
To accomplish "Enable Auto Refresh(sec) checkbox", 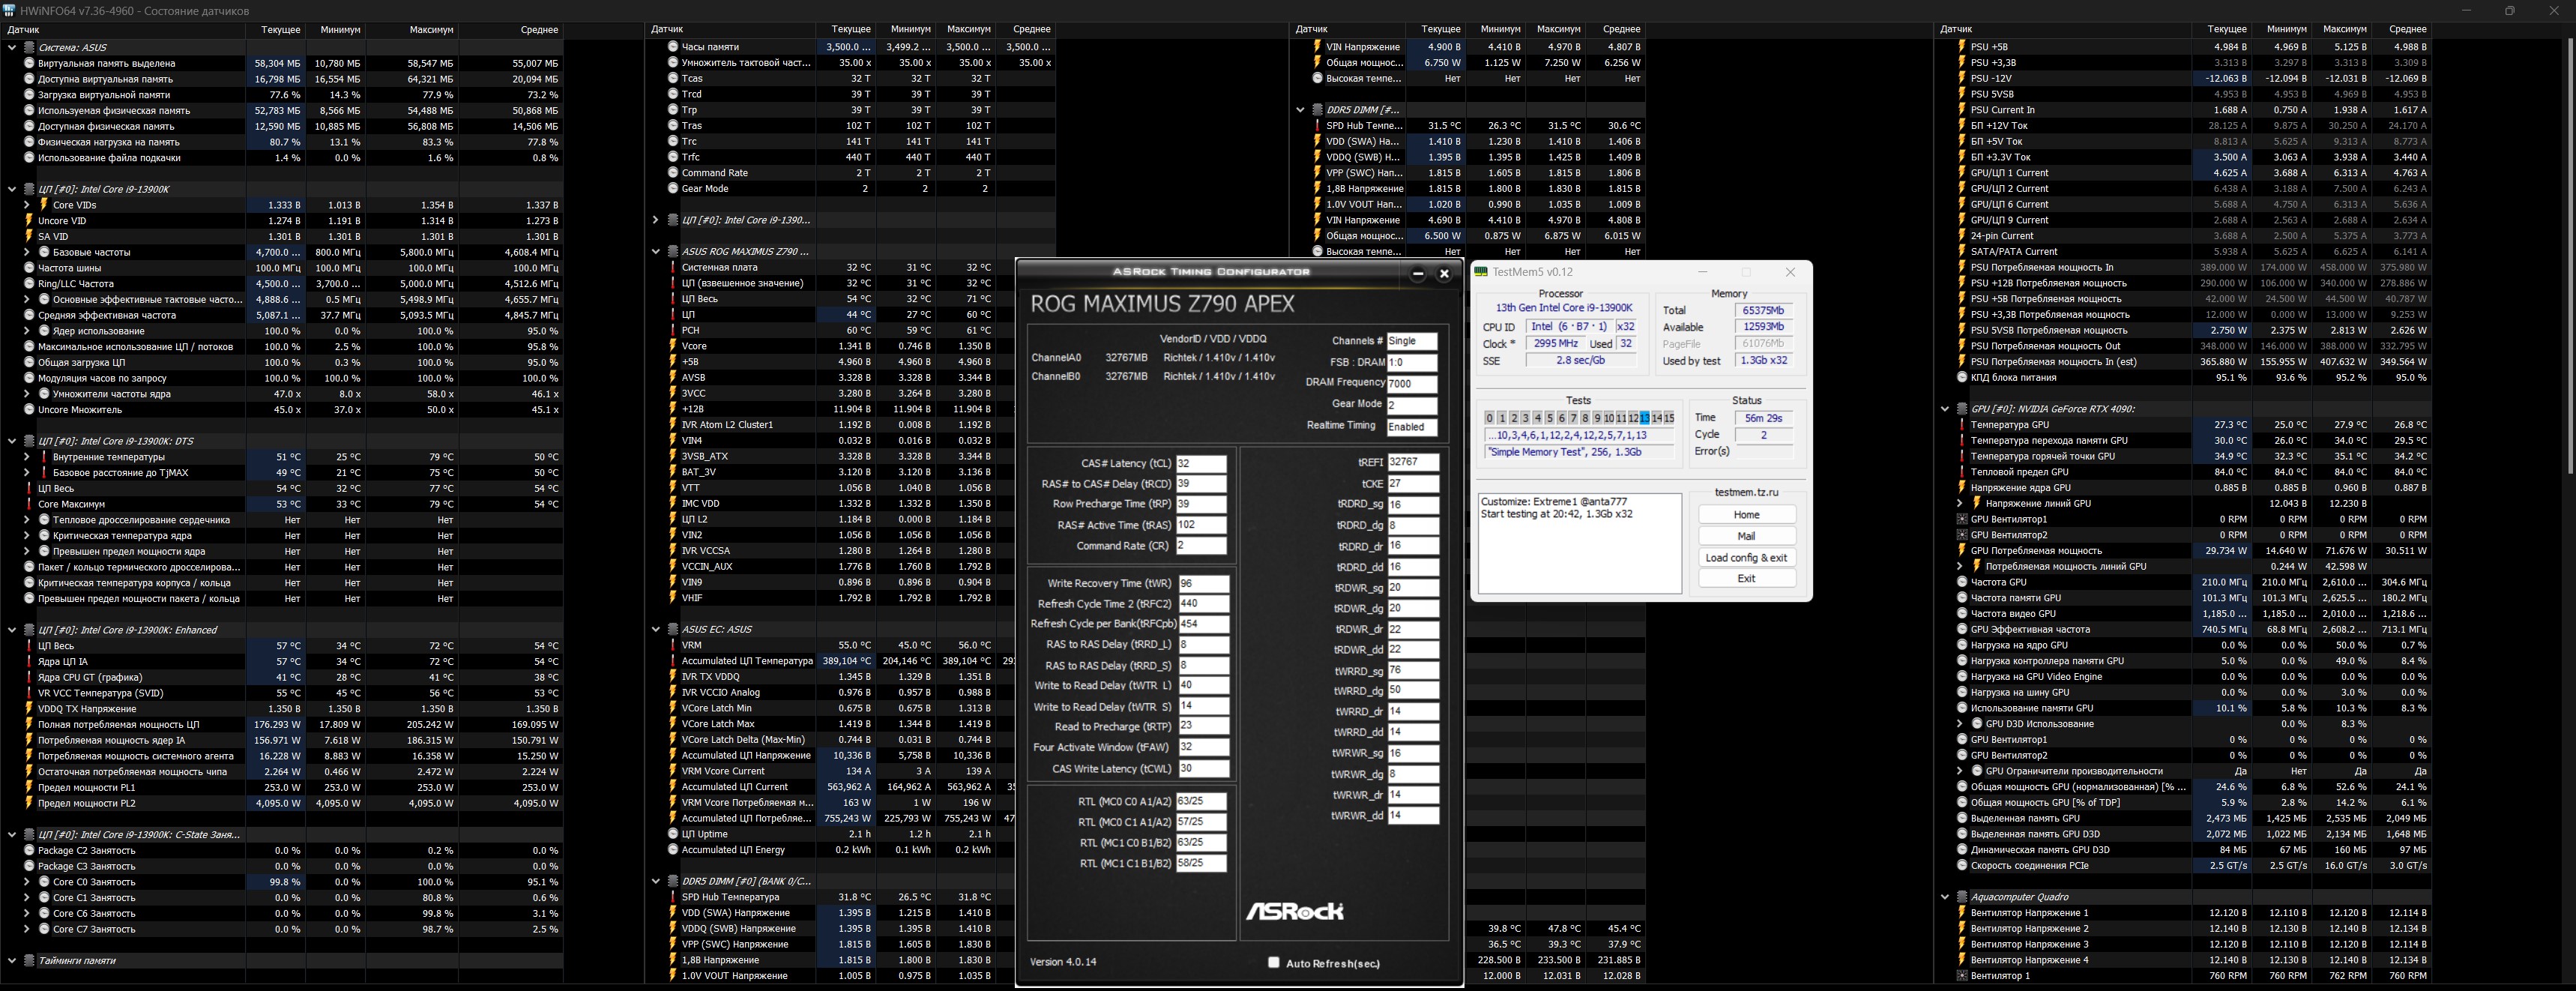I will point(1273,963).
